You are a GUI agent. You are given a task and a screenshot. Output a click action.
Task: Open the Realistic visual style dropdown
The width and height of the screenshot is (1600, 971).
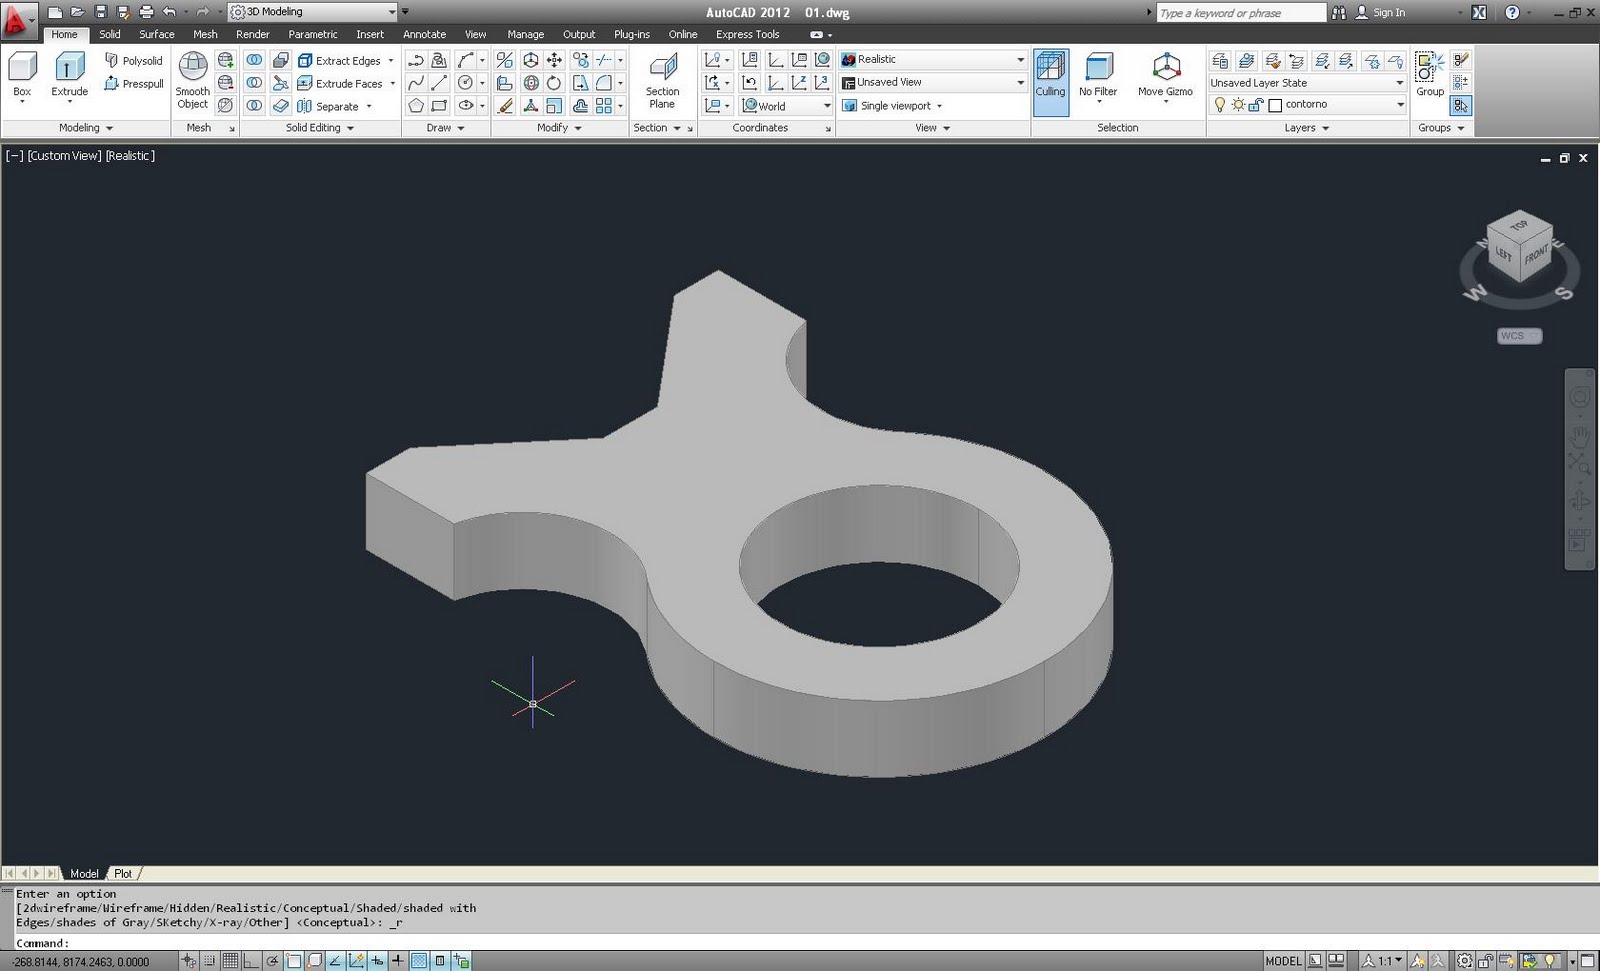tap(1018, 58)
